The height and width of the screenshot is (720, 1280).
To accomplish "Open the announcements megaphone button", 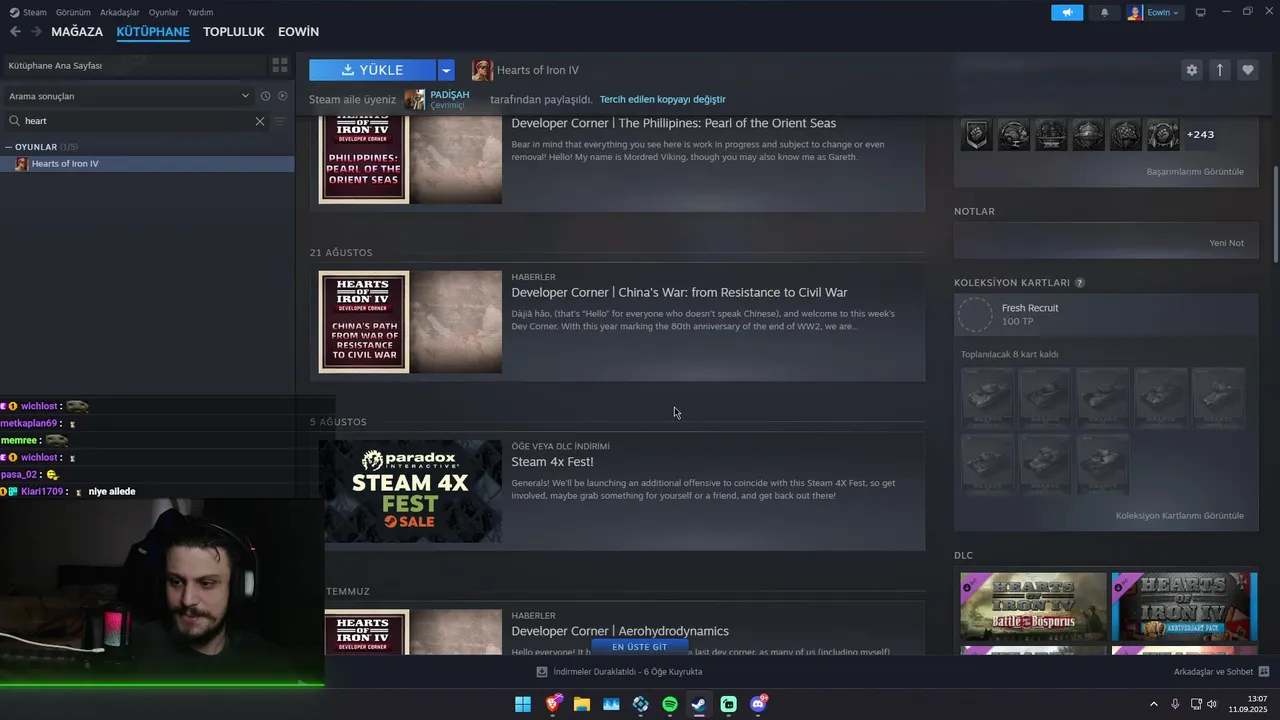I will click(1067, 12).
